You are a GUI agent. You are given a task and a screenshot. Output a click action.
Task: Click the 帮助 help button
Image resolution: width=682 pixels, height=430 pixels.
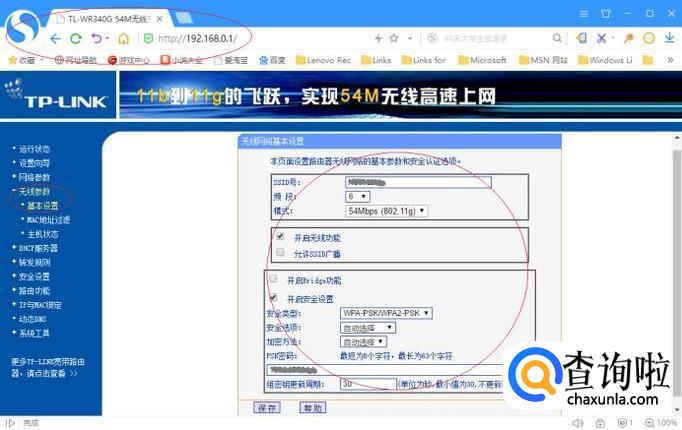313,408
